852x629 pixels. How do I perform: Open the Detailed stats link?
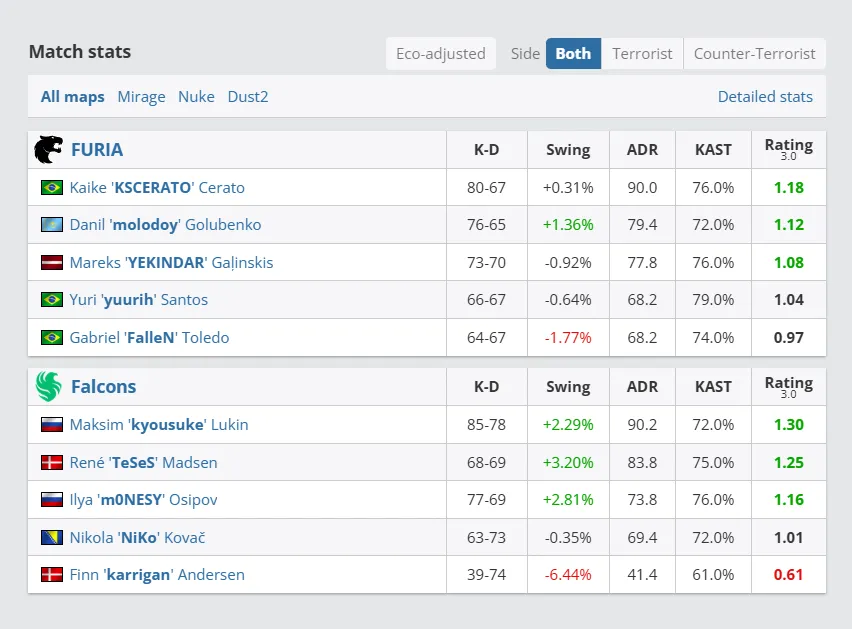click(x=765, y=97)
